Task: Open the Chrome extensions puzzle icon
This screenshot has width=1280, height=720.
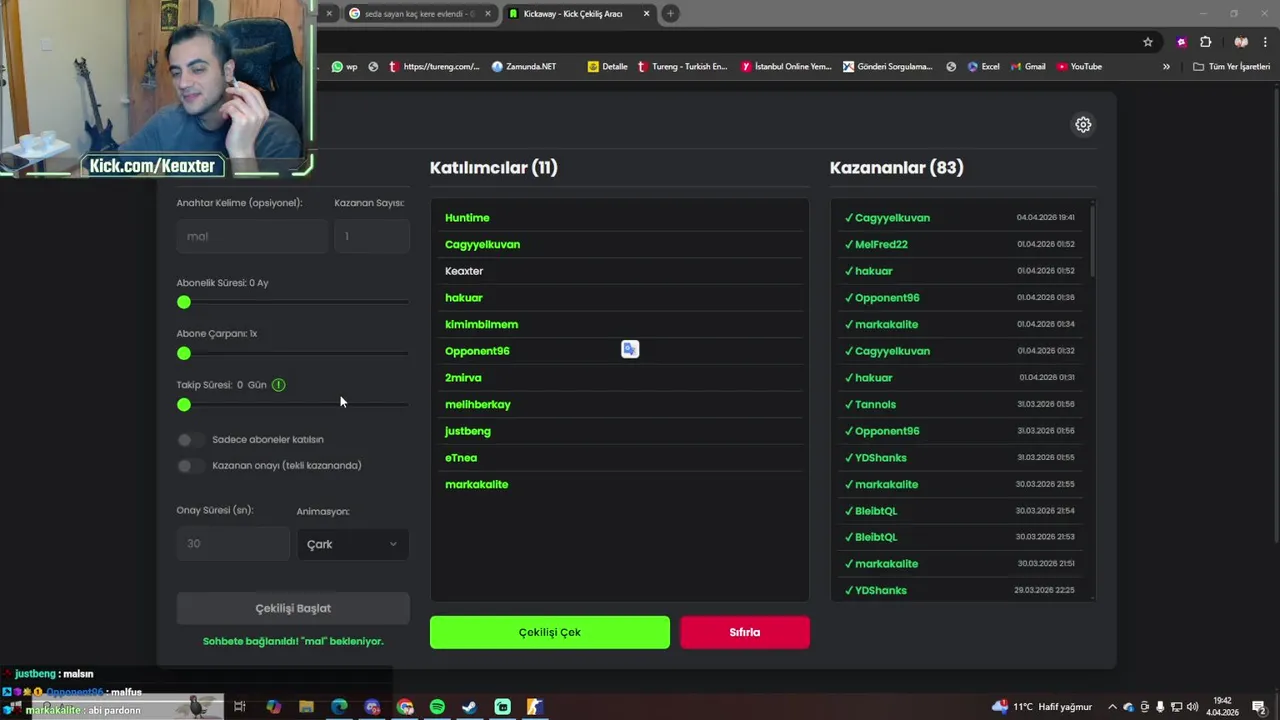Action: (1205, 42)
